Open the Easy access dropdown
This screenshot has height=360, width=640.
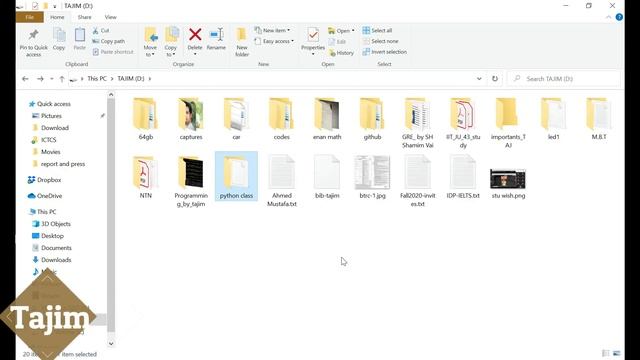[274, 41]
